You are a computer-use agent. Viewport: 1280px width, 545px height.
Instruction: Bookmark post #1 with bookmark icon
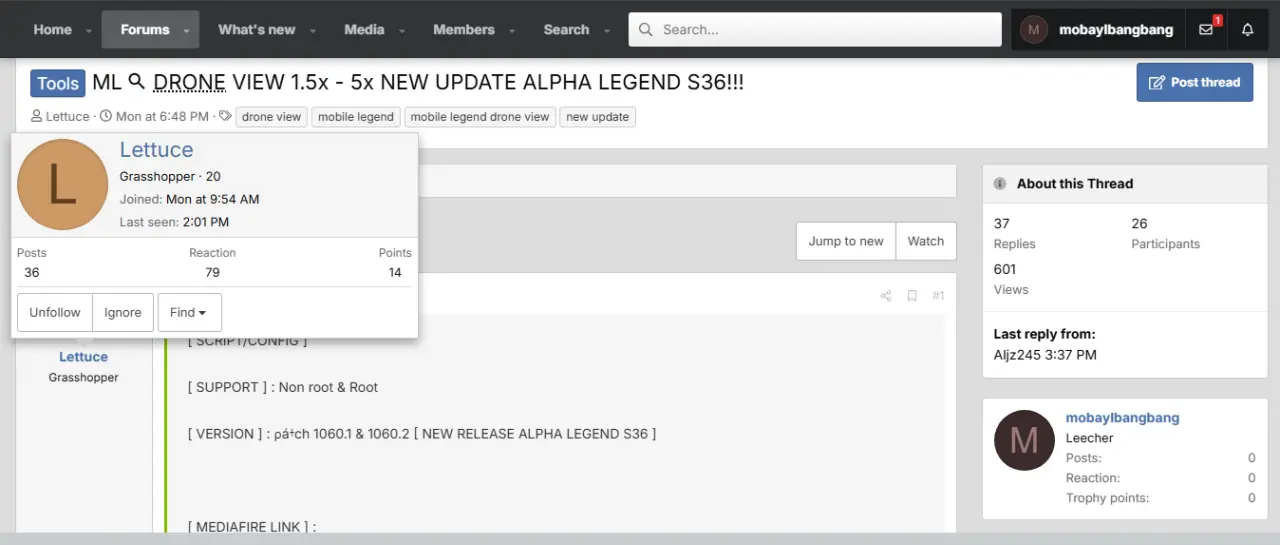click(x=912, y=296)
